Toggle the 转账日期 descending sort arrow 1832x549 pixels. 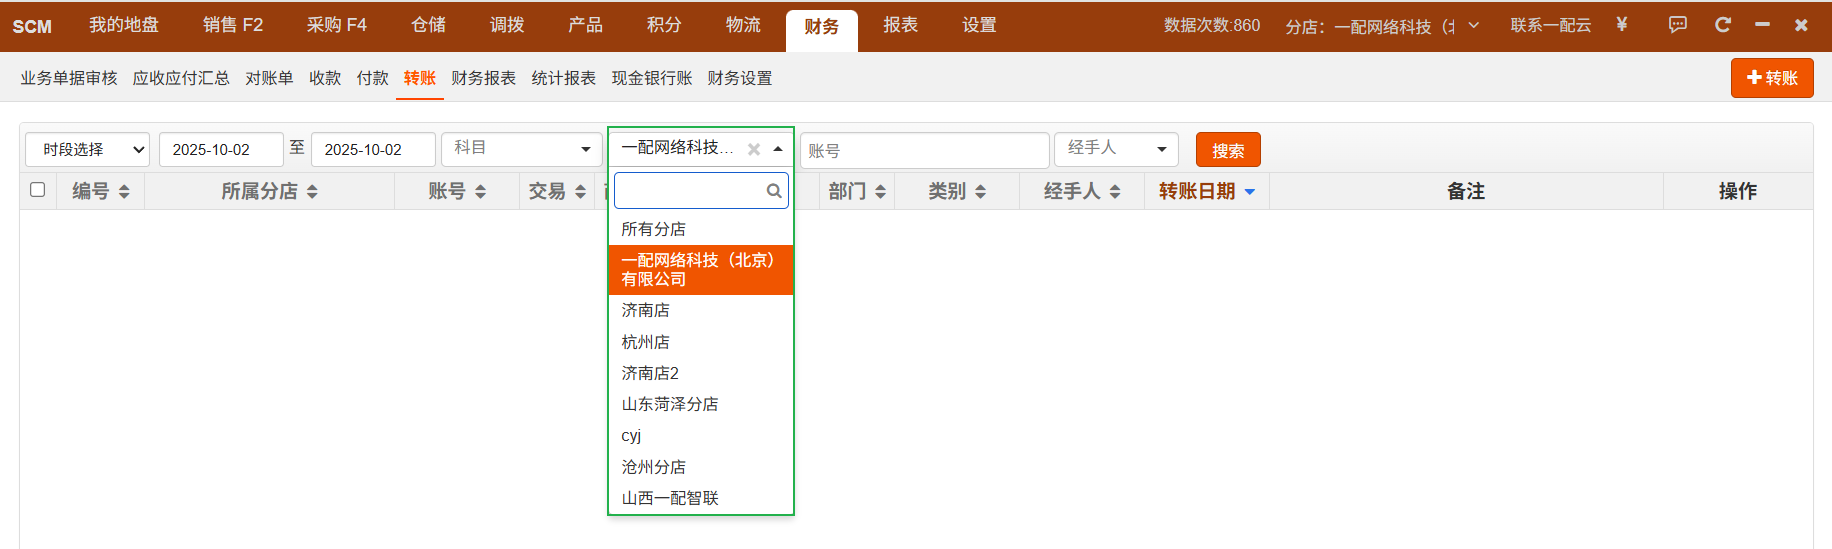(x=1249, y=191)
